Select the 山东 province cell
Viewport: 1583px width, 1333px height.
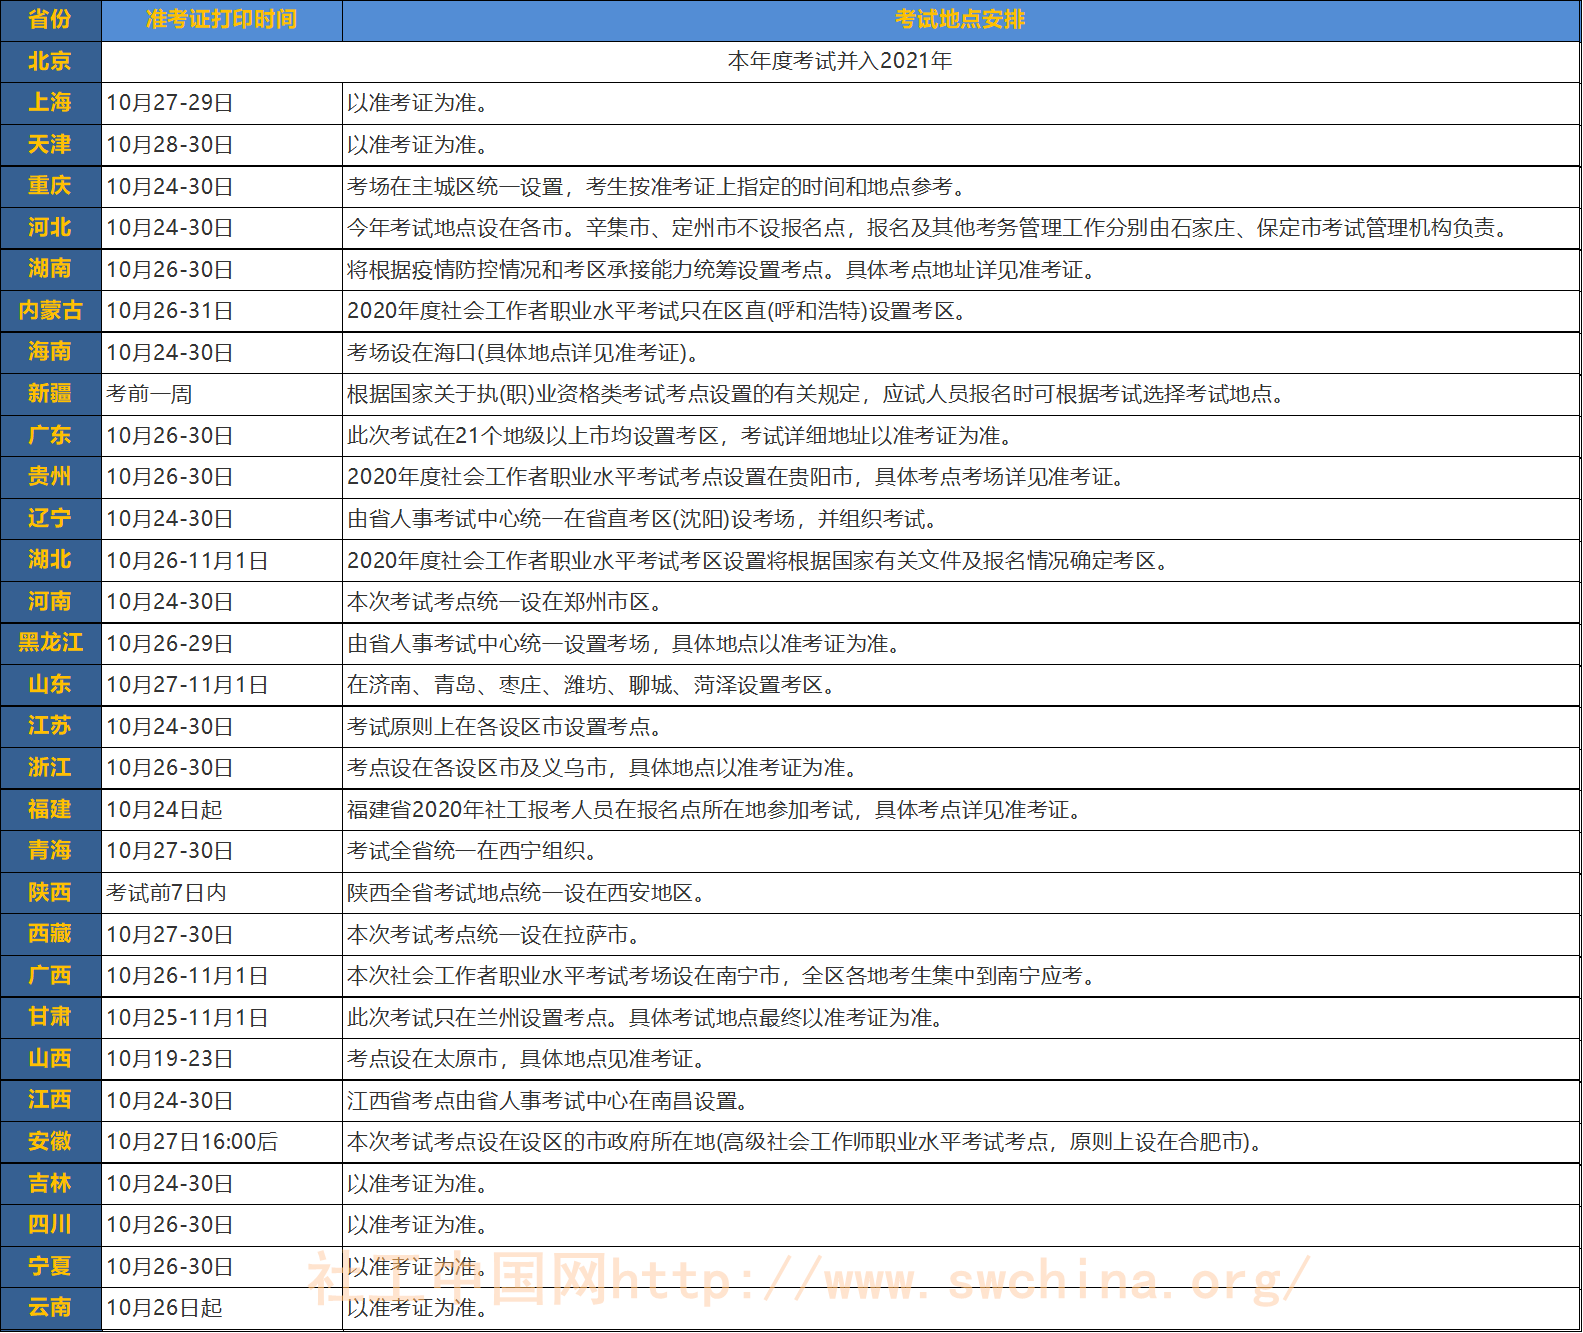(x=50, y=685)
